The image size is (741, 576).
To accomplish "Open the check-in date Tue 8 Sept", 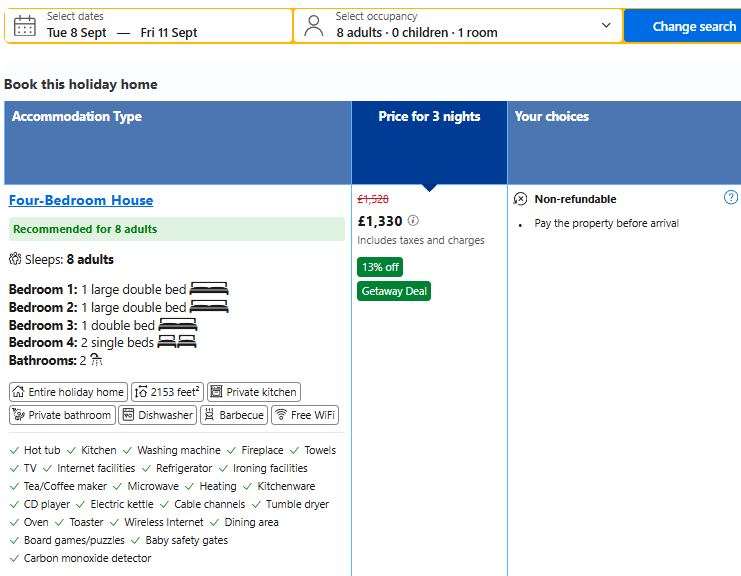I will click(x=77, y=33).
